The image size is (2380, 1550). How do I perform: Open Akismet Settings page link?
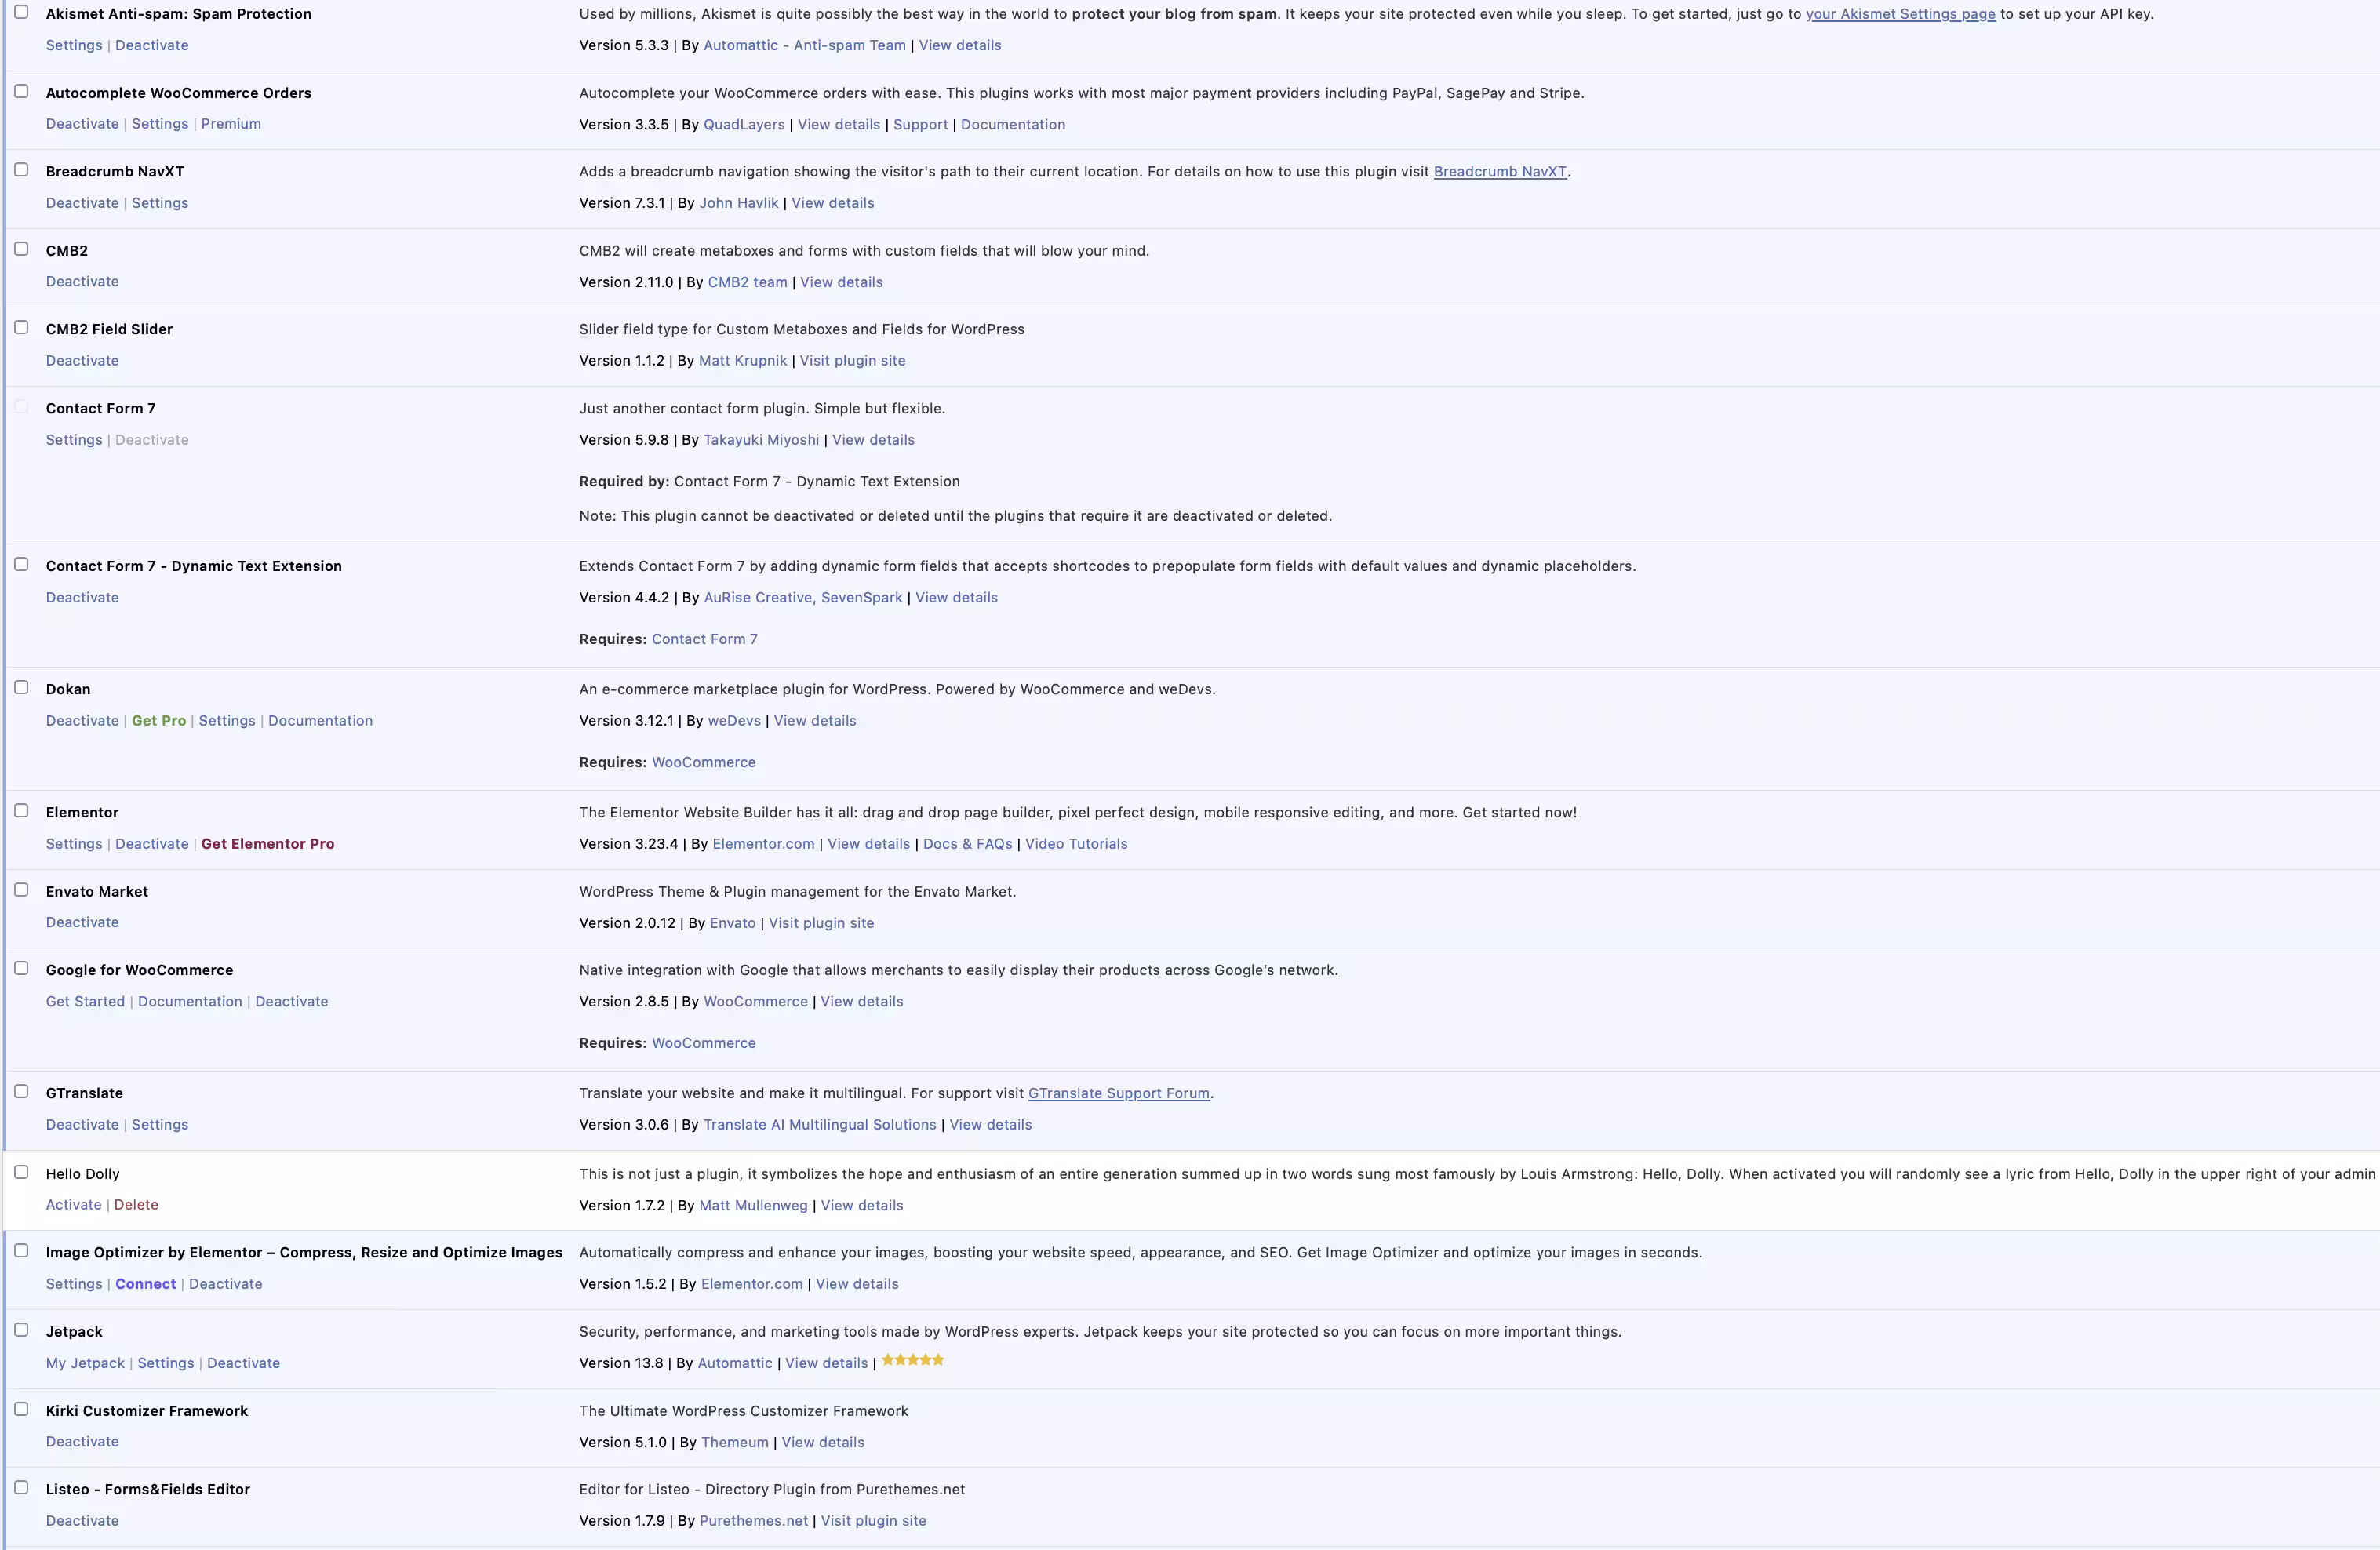(1900, 14)
